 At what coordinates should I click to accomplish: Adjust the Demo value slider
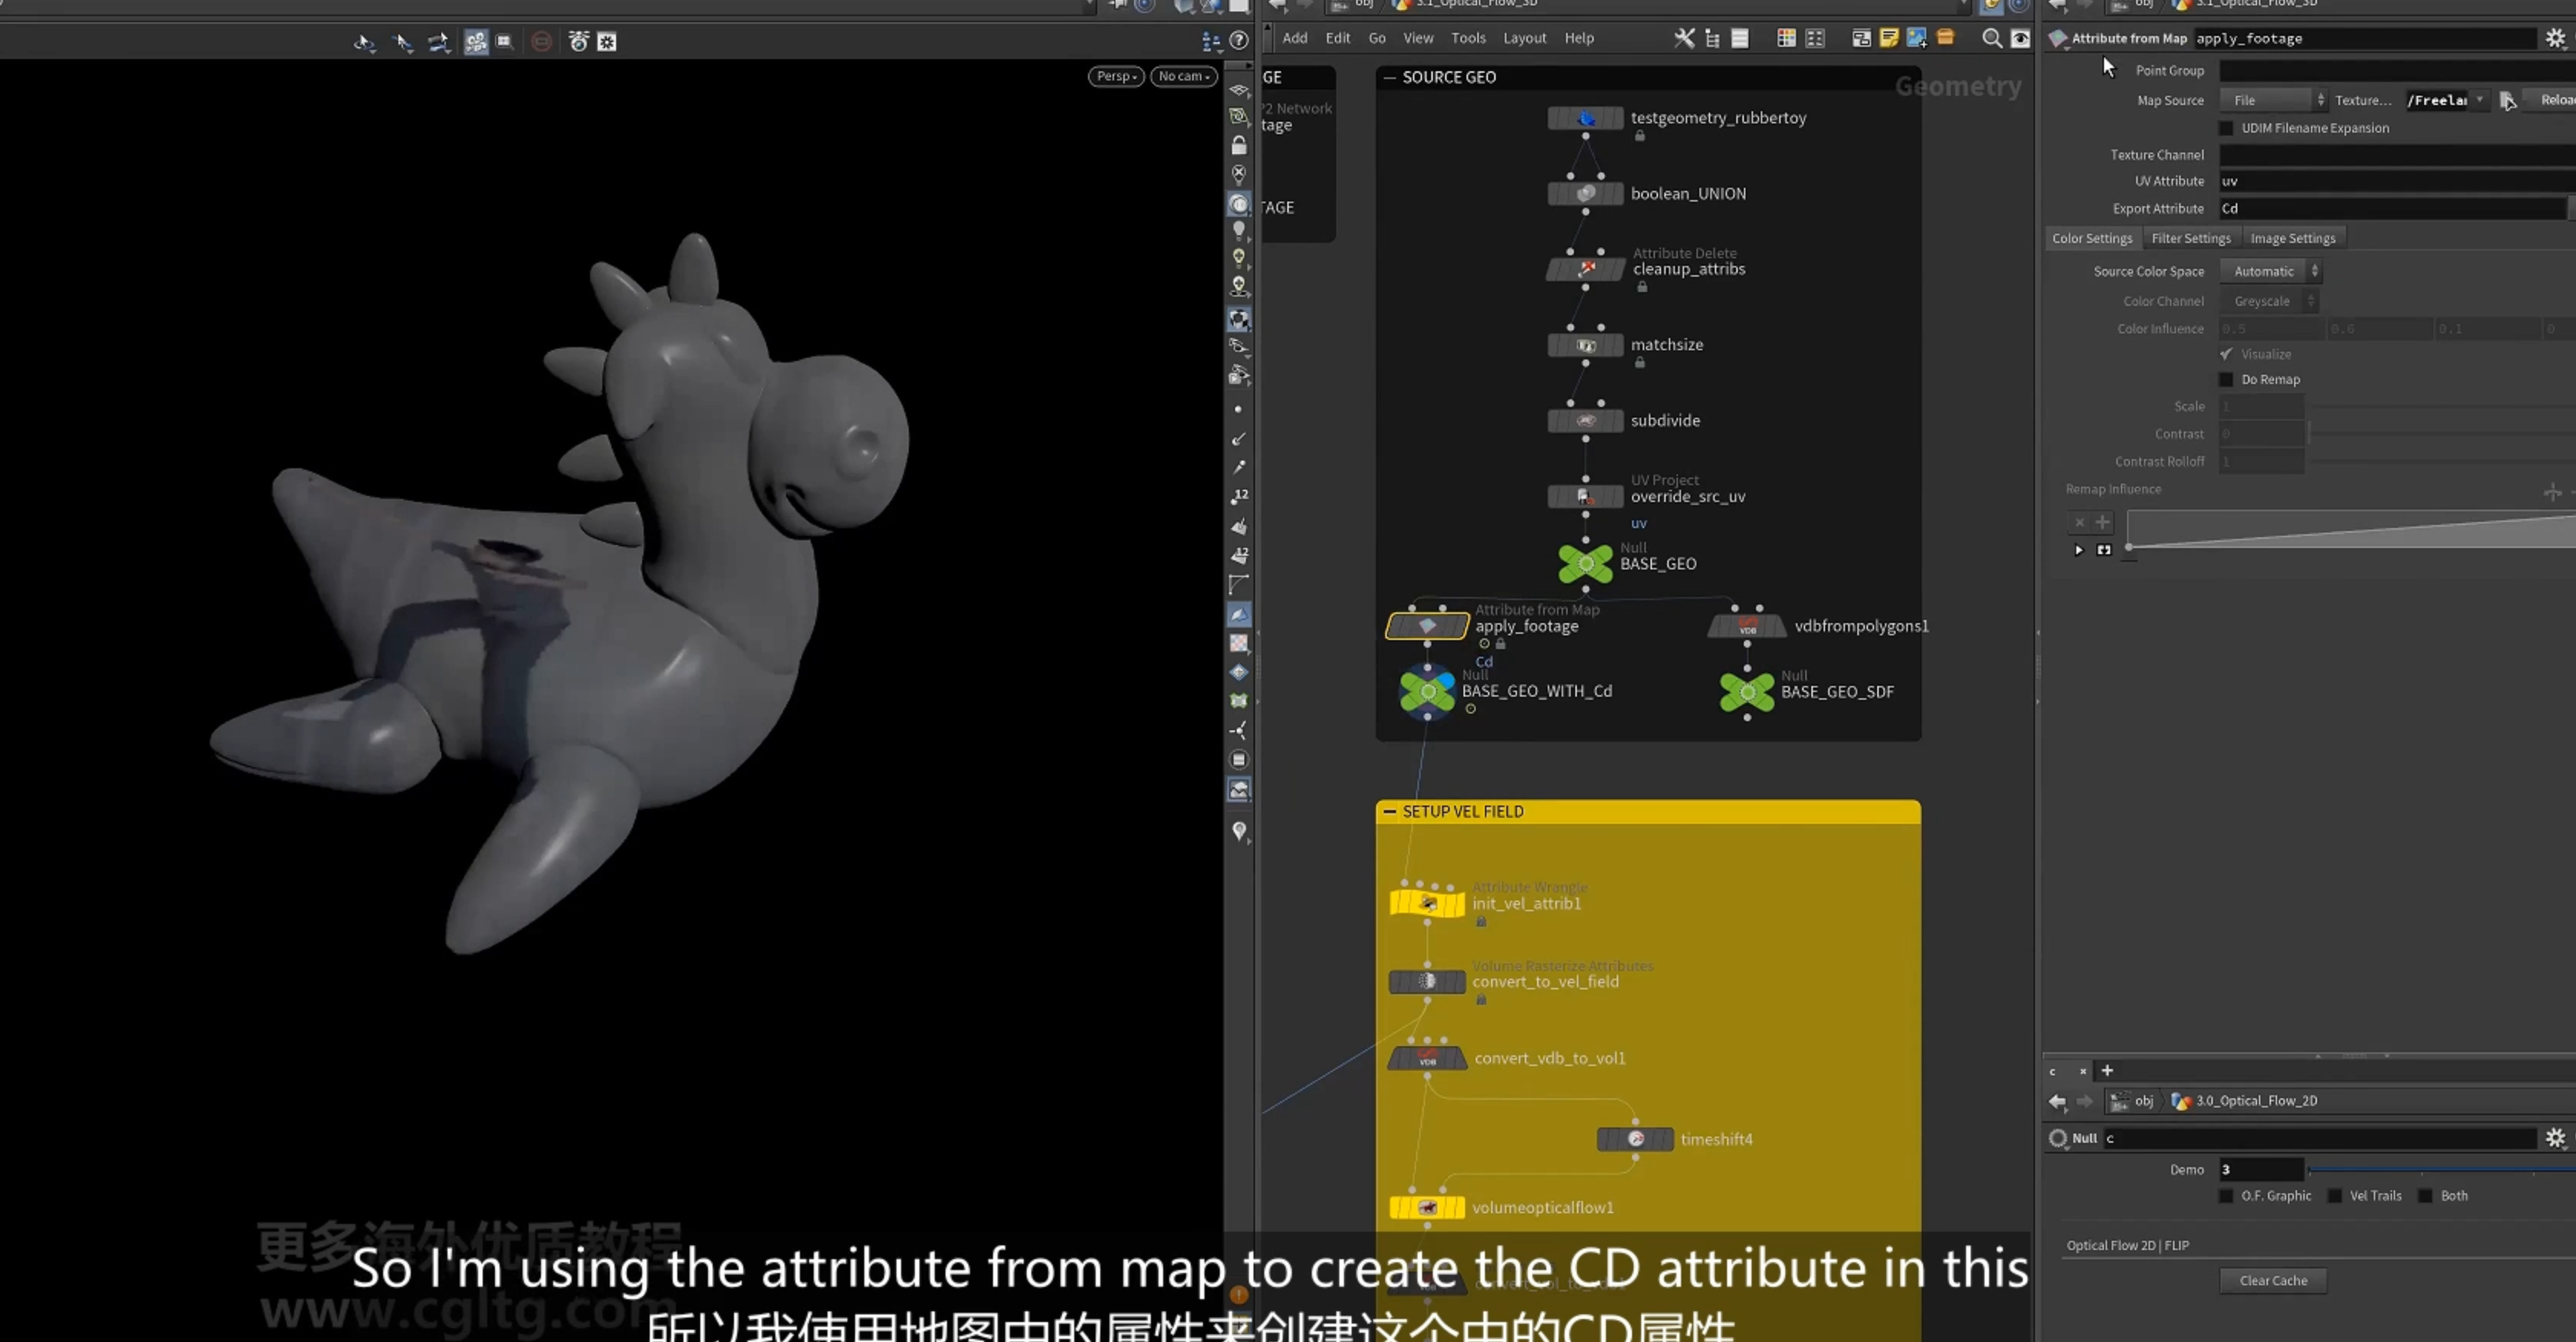2440,1169
